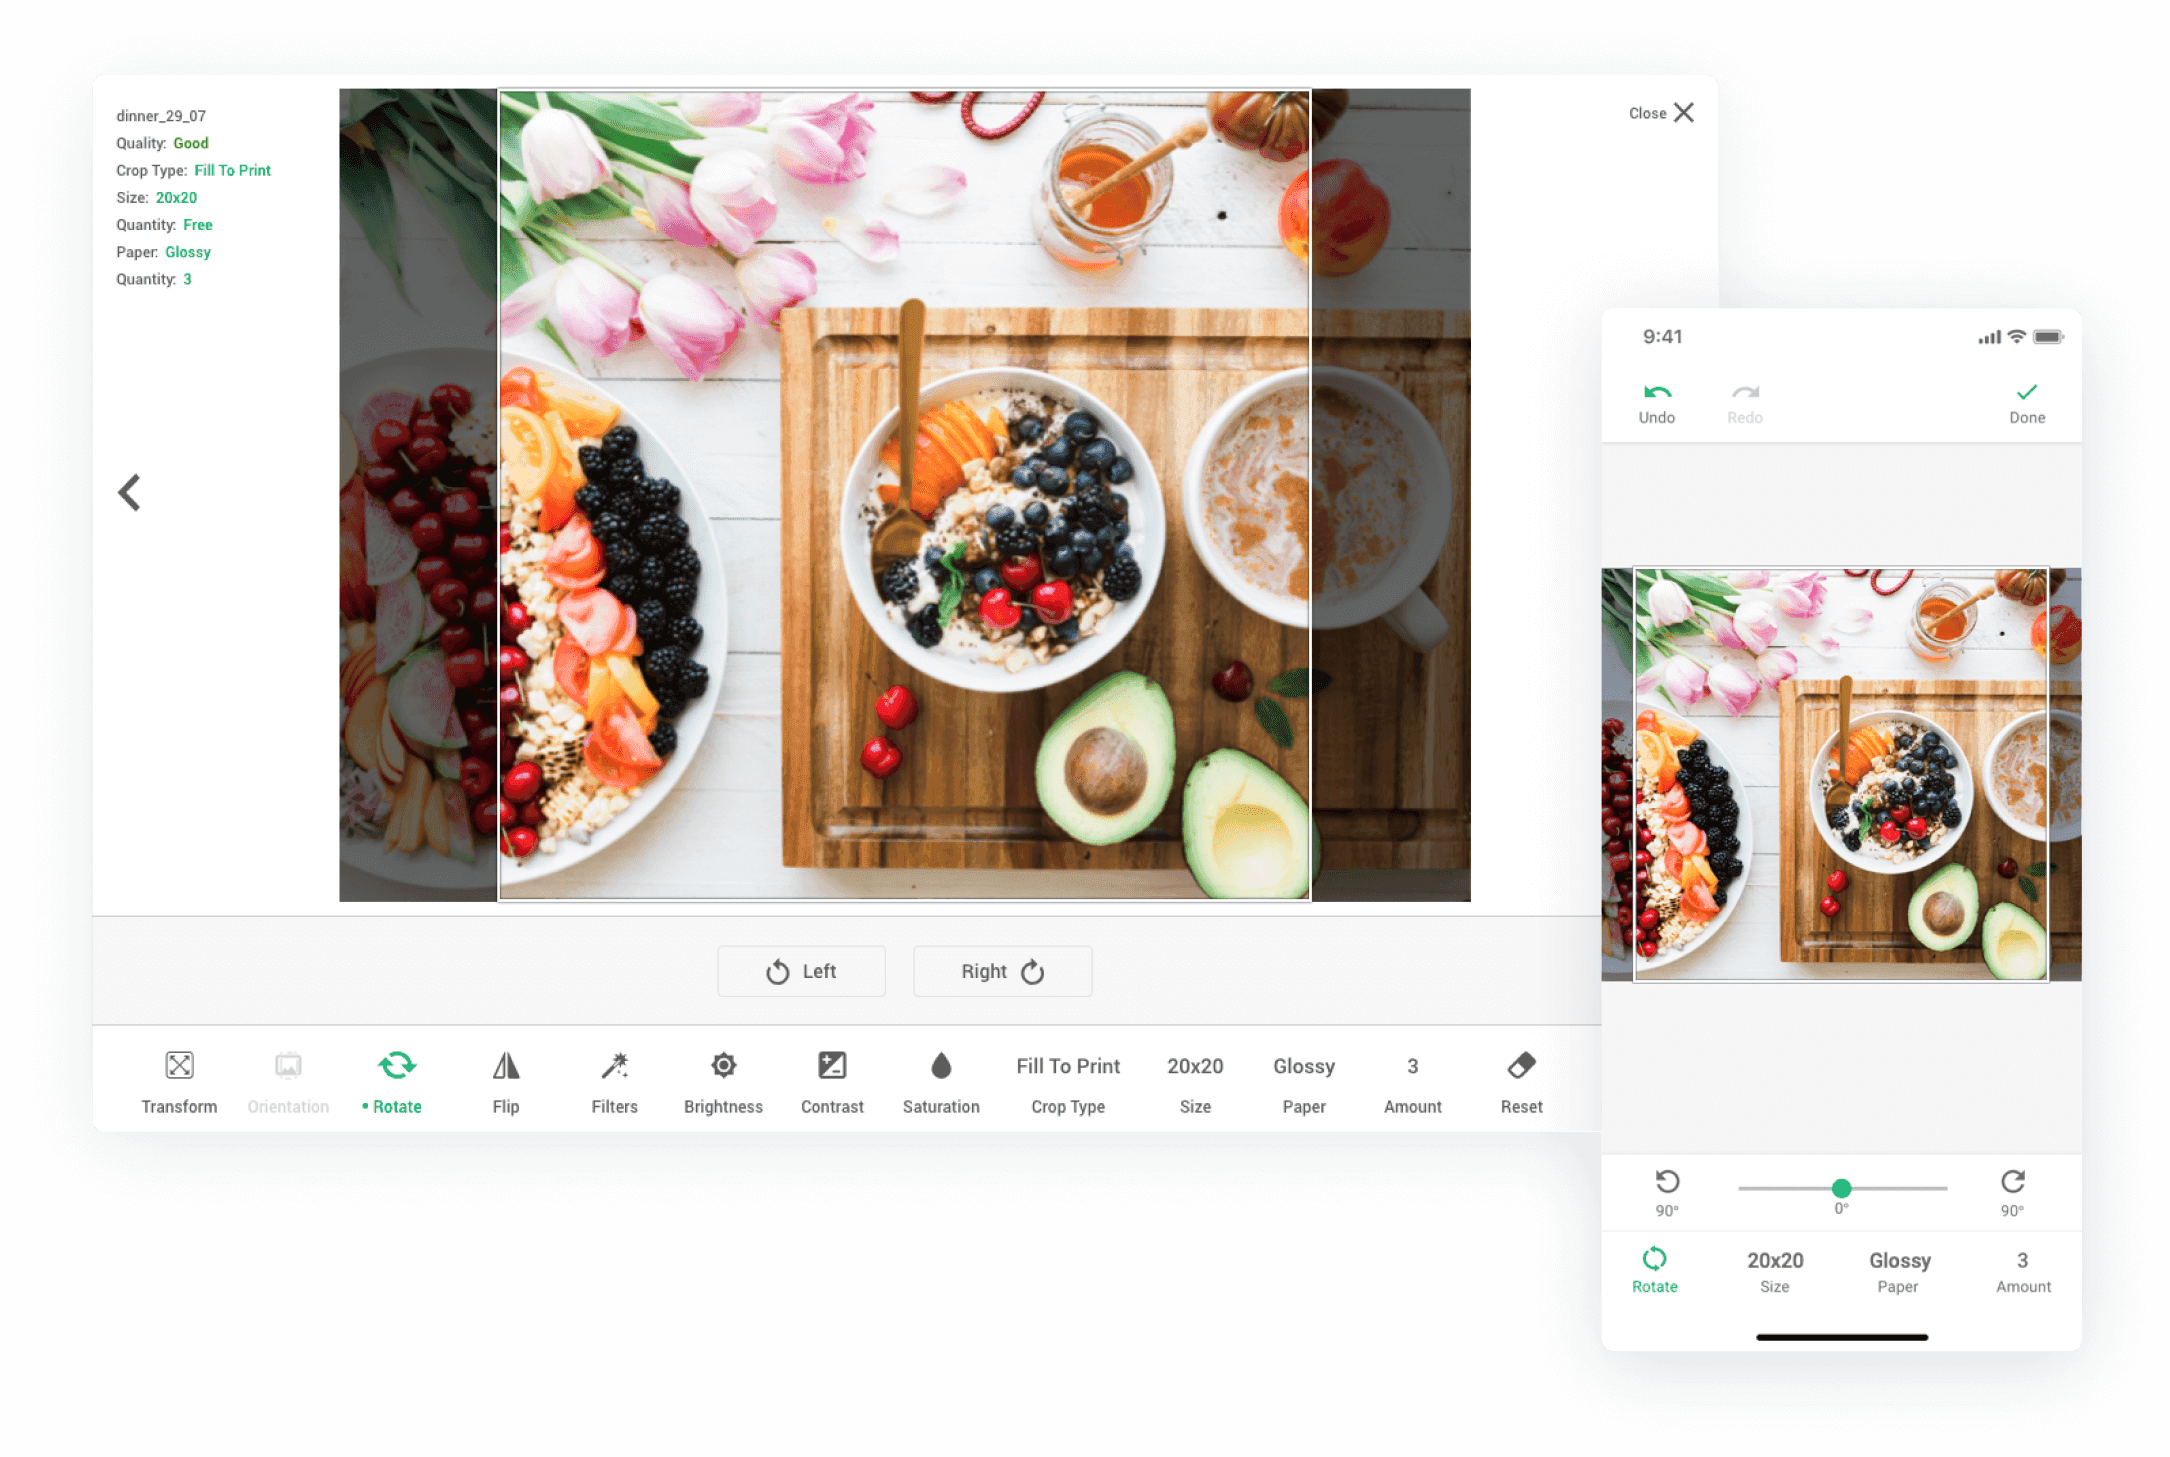Click the Rotate Left button
Viewport: 2170px width, 1457px height.
click(x=801, y=971)
